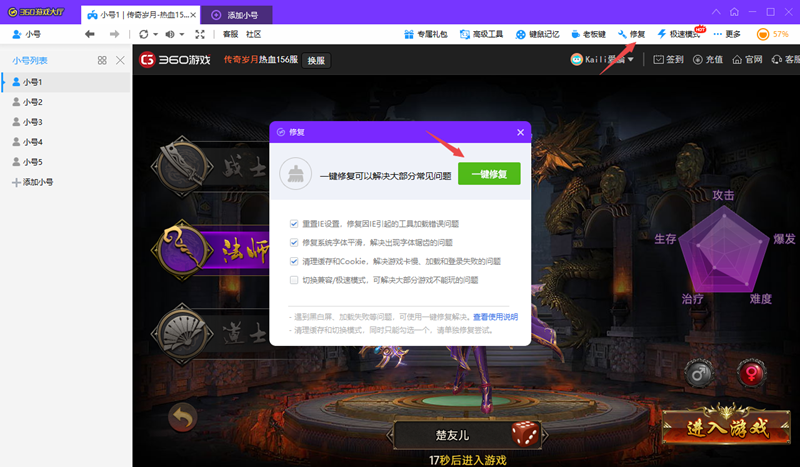Go forward with the toolbar forward arrow
Viewport: 800px width, 467px height.
pyautogui.click(x=114, y=34)
